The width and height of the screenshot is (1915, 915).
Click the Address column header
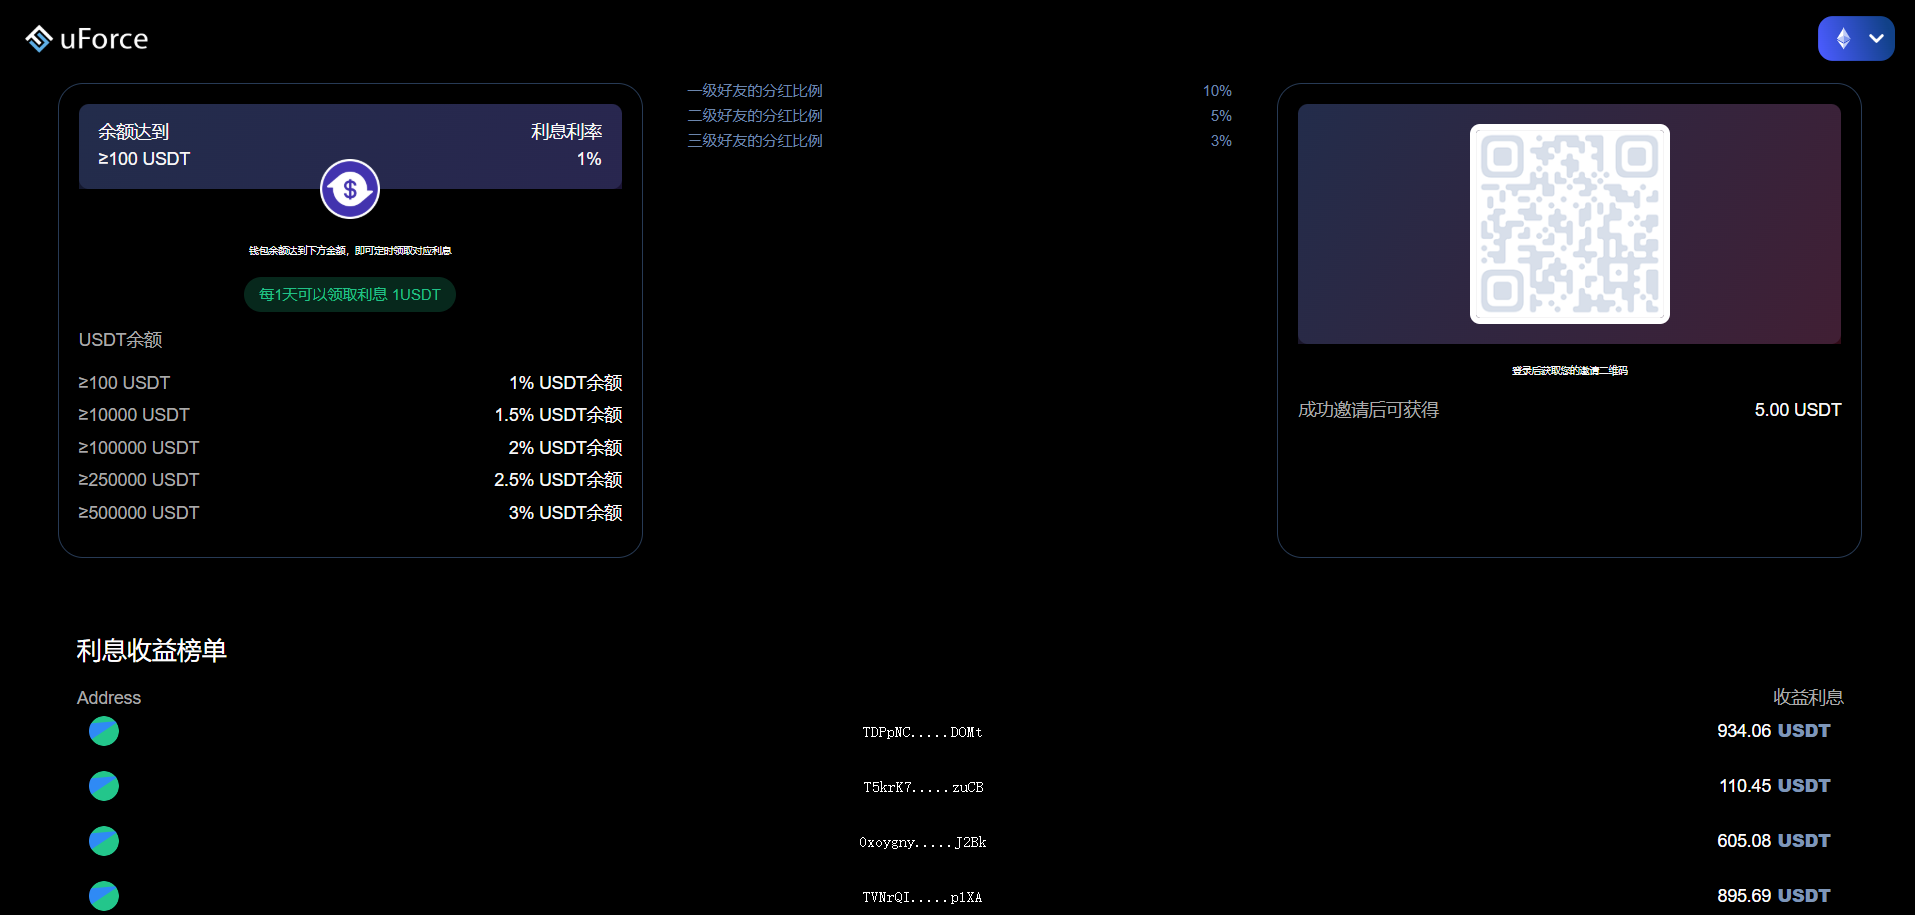click(109, 698)
